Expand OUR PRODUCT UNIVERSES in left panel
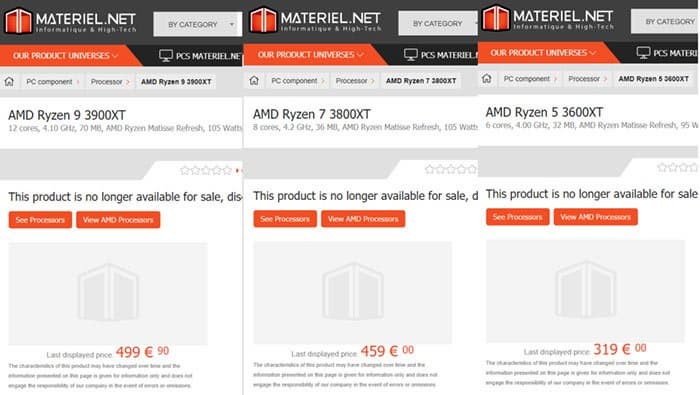The width and height of the screenshot is (700, 395). [65, 56]
